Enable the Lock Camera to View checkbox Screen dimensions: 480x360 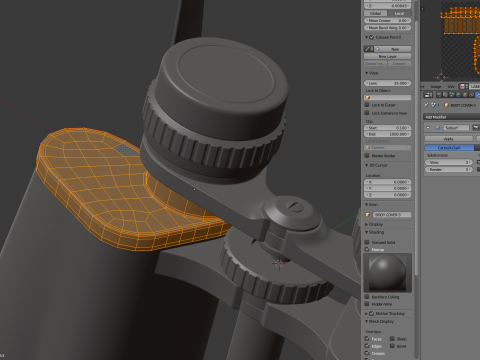tap(367, 113)
